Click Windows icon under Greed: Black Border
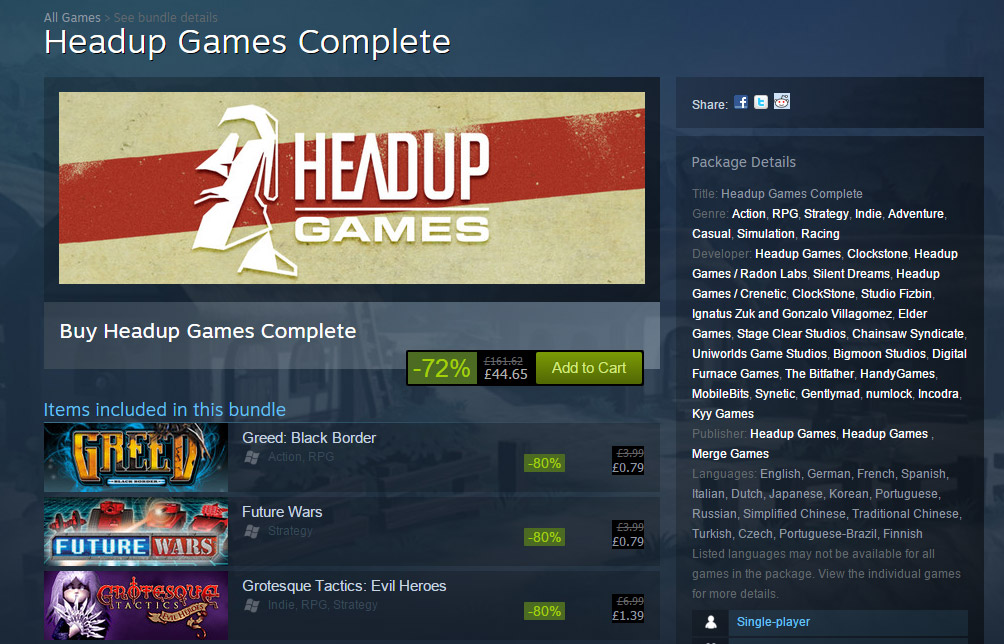Image resolution: width=1004 pixels, height=644 pixels. point(252,457)
